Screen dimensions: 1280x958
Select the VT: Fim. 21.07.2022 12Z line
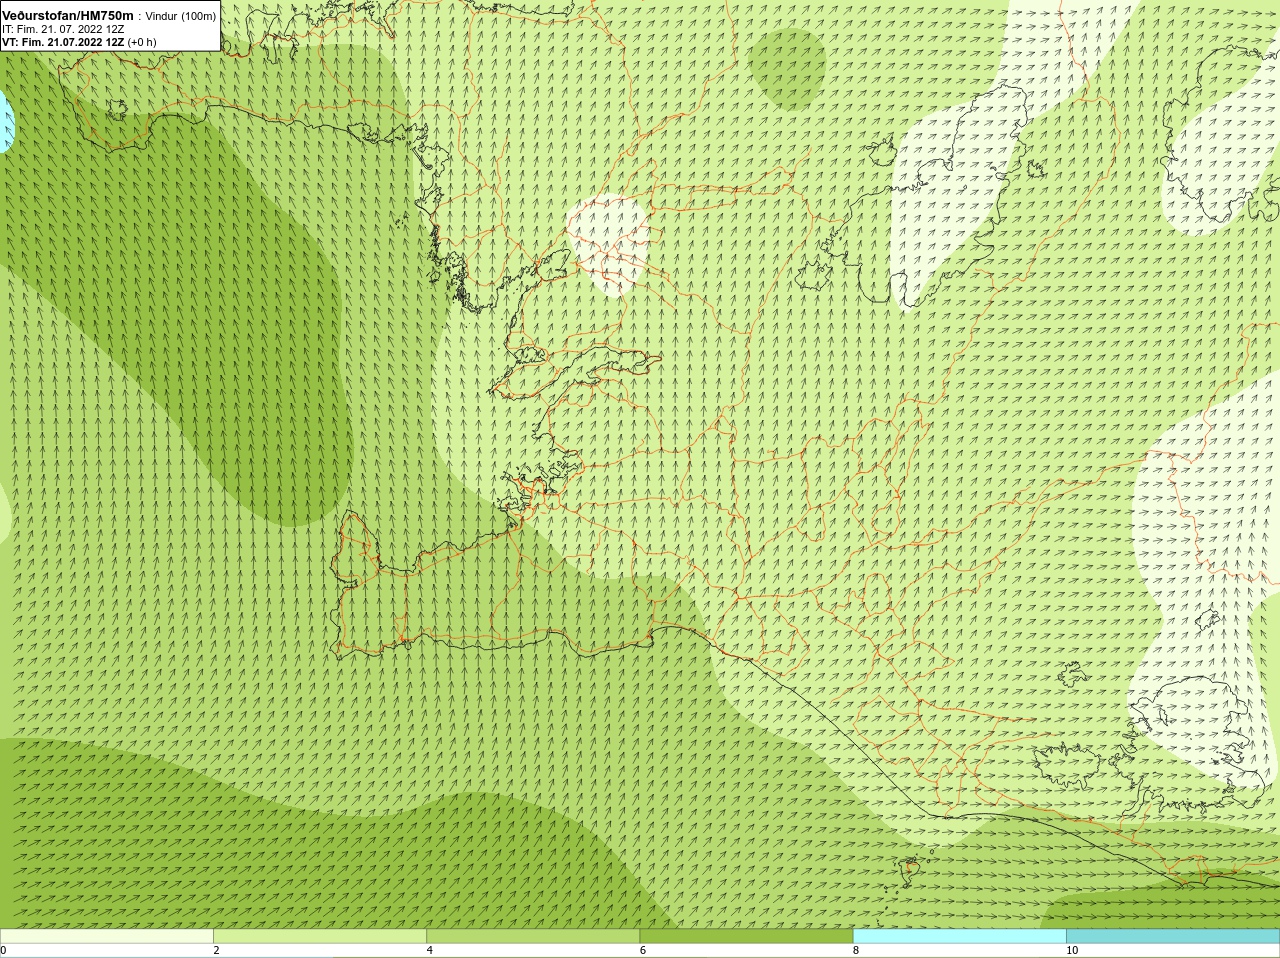tap(79, 42)
